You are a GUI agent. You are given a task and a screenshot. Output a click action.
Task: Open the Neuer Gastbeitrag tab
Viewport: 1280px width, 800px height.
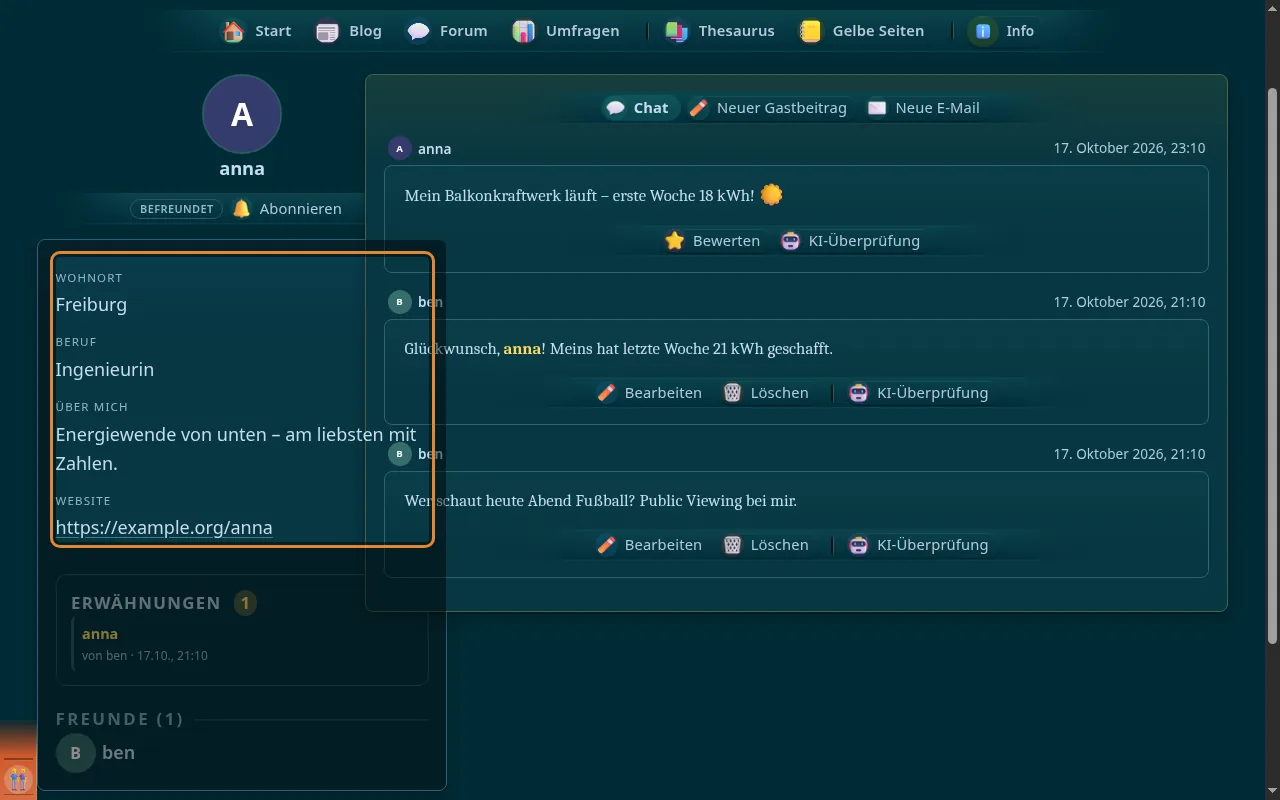pyautogui.click(x=768, y=108)
